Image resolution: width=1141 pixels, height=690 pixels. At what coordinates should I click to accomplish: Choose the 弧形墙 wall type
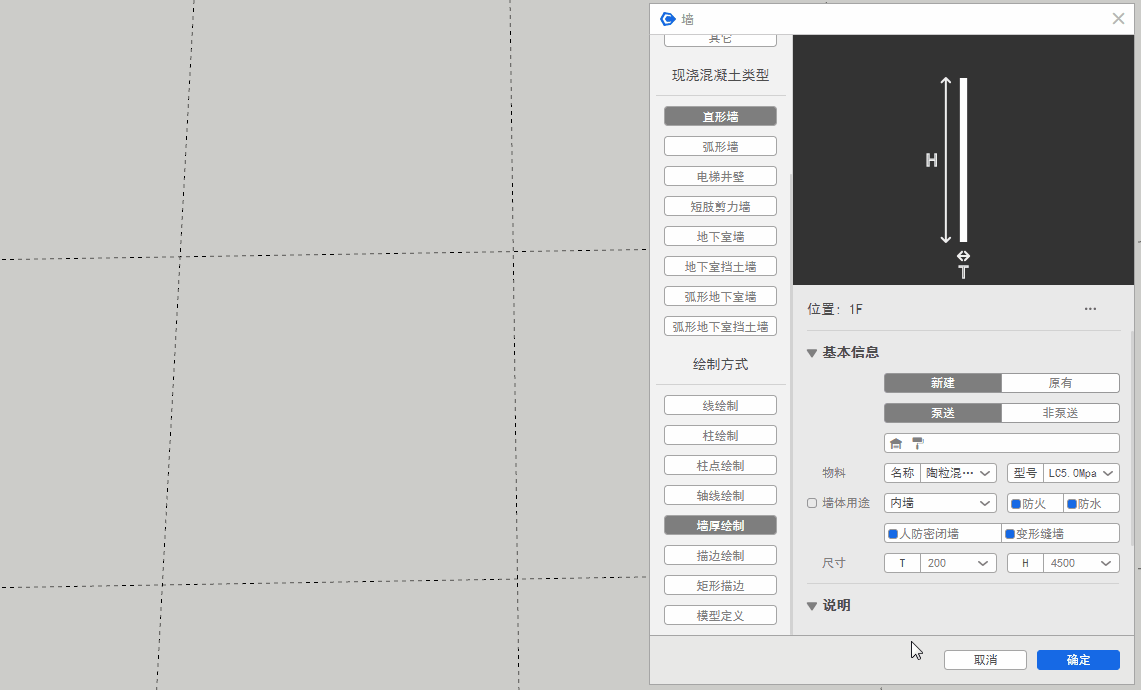coord(720,146)
